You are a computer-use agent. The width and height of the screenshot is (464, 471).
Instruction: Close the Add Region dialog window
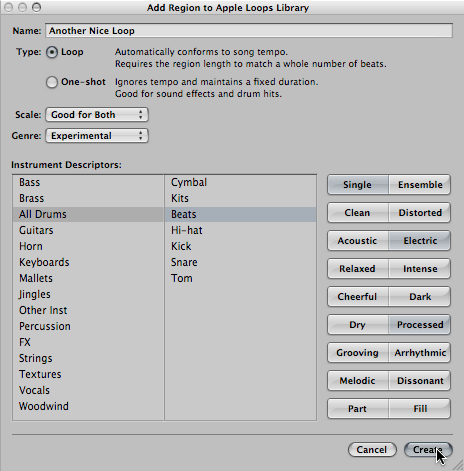click(9, 7)
